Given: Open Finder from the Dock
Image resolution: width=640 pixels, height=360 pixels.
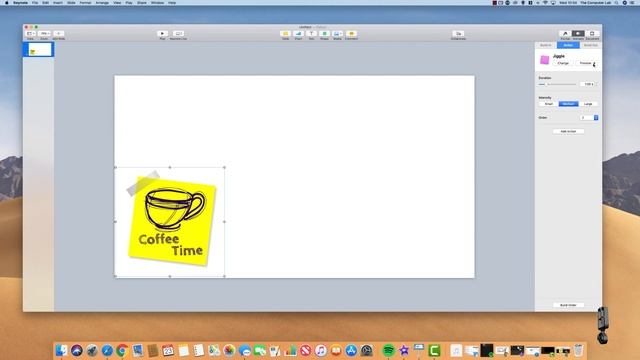Looking at the screenshot, I should [x=61, y=350].
